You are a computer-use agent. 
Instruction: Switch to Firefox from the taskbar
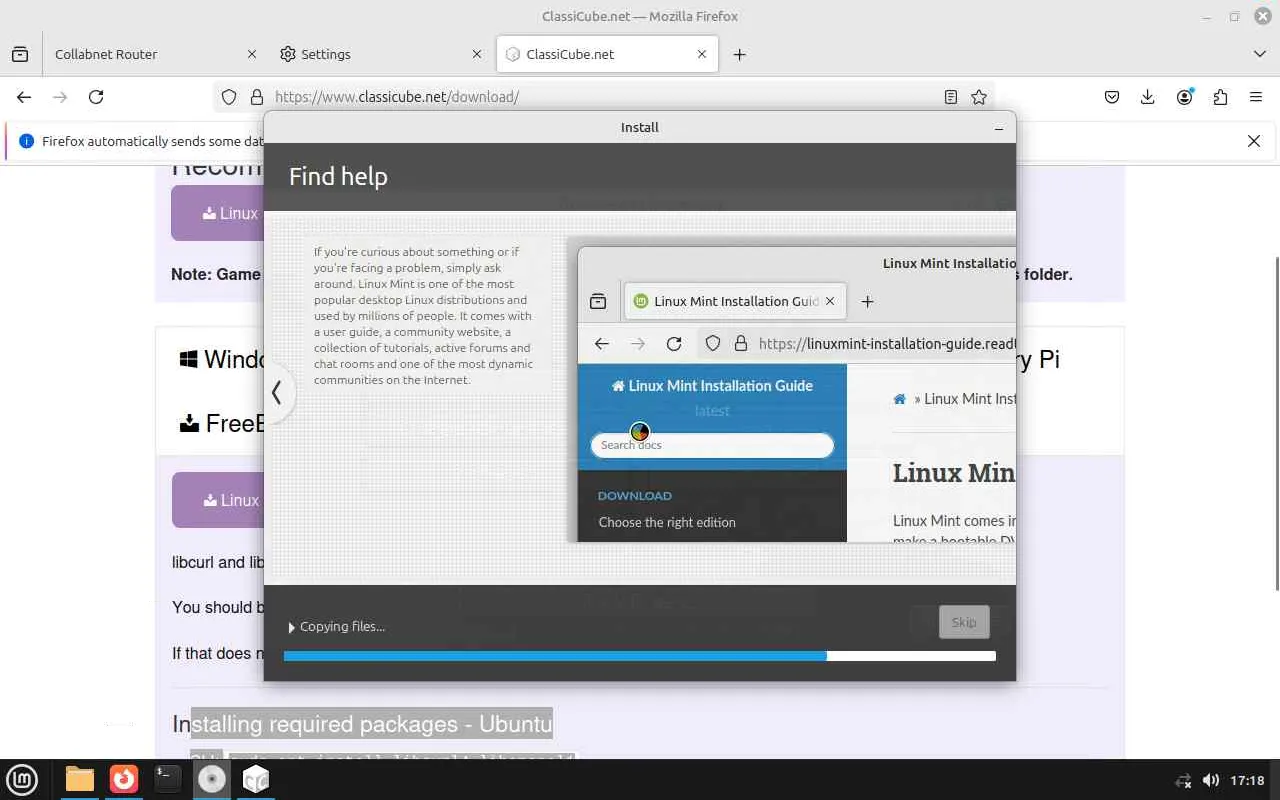point(124,779)
